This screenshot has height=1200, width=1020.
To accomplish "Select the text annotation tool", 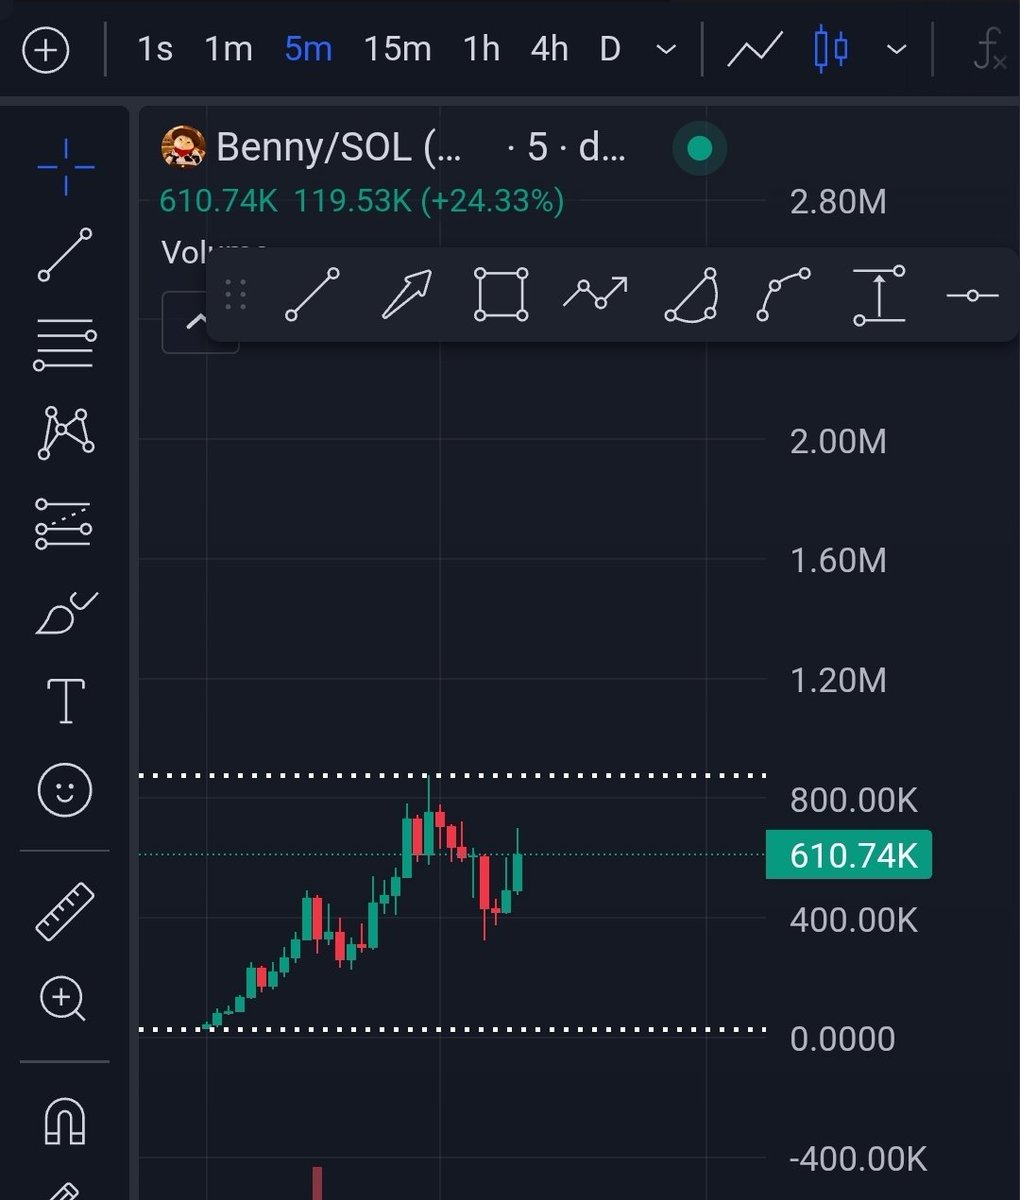I will coord(66,700).
